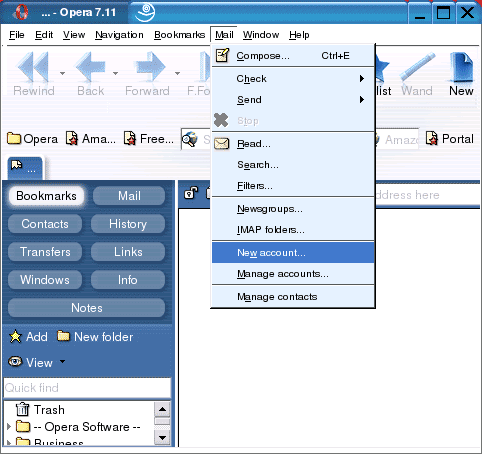Click the address field
The image size is (482, 454).
(x=427, y=195)
